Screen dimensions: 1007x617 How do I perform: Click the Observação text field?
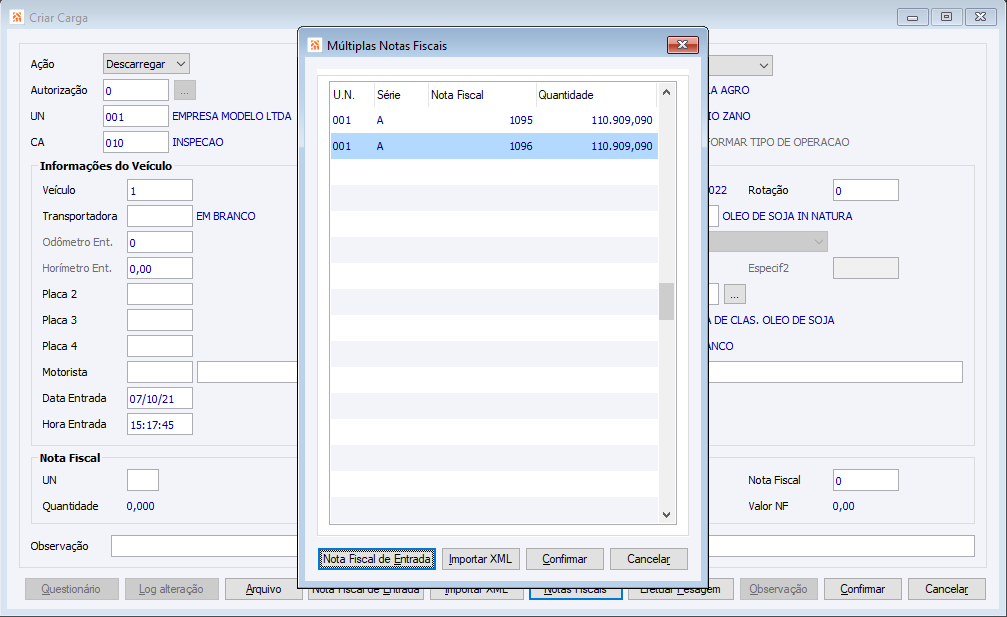(x=543, y=546)
